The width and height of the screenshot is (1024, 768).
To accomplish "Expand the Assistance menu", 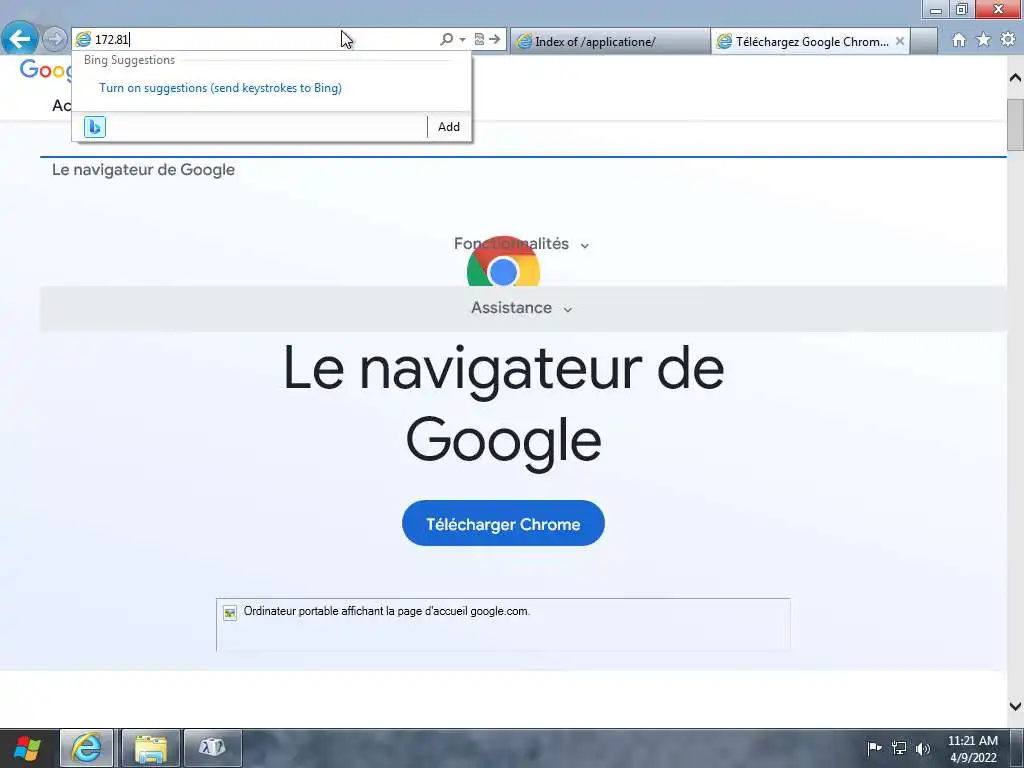I will click(521, 308).
